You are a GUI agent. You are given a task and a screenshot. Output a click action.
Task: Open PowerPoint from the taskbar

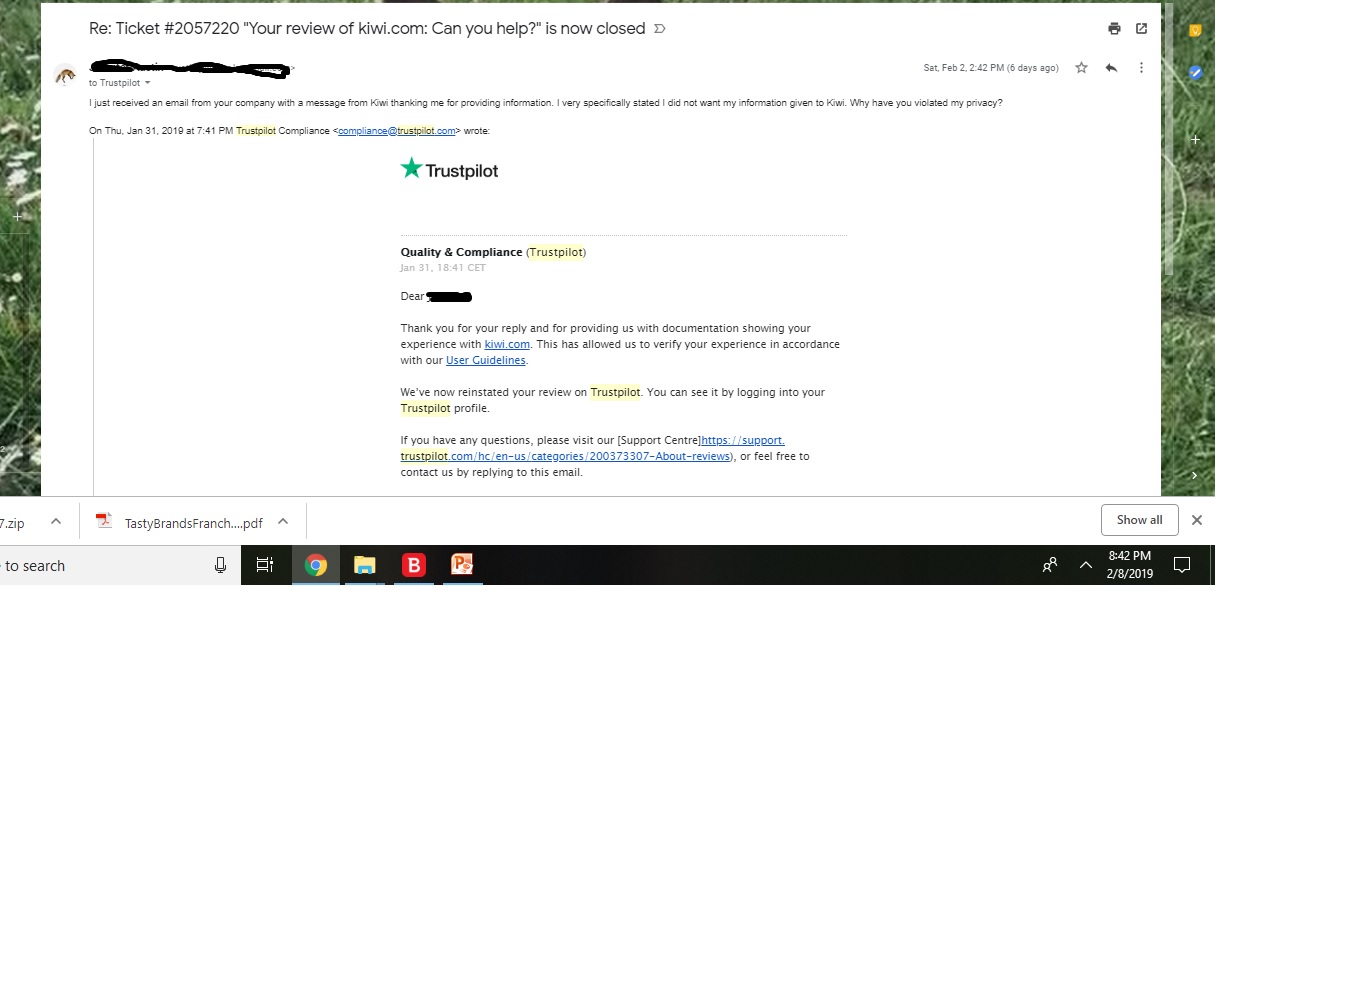tap(462, 565)
